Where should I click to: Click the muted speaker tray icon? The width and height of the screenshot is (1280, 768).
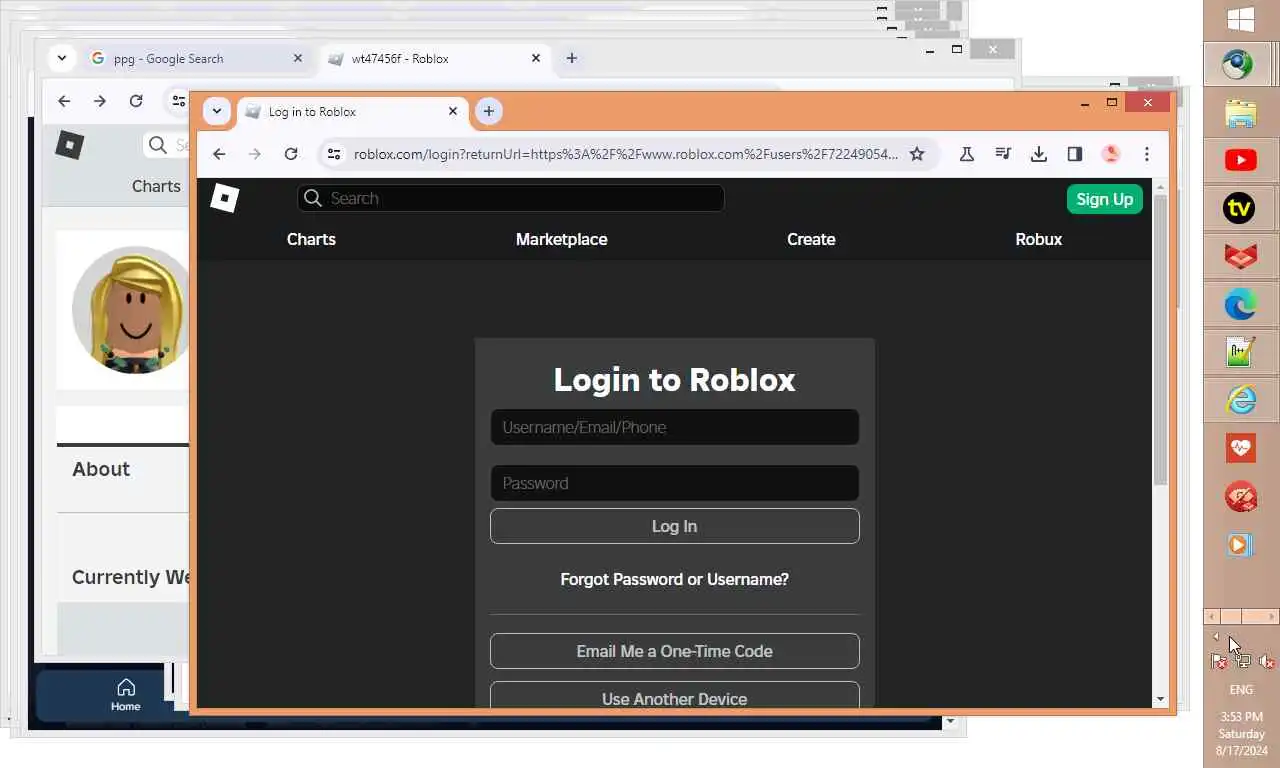coord(1265,661)
